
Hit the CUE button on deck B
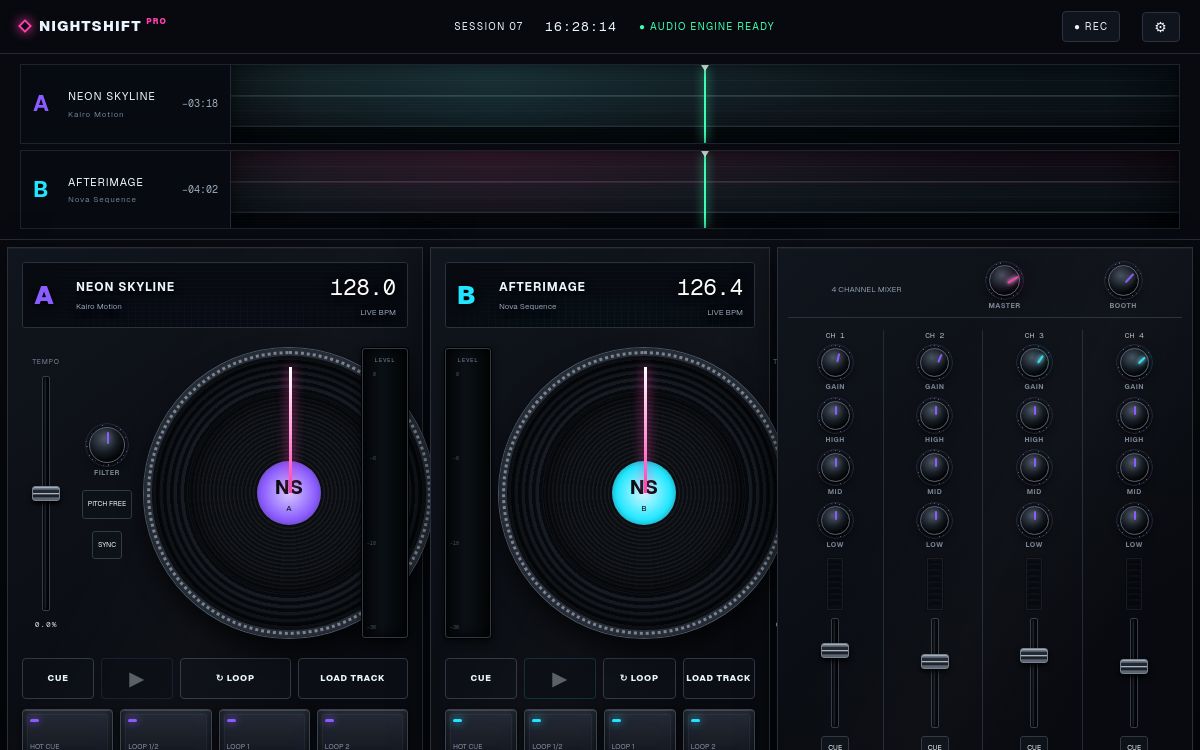coord(481,679)
